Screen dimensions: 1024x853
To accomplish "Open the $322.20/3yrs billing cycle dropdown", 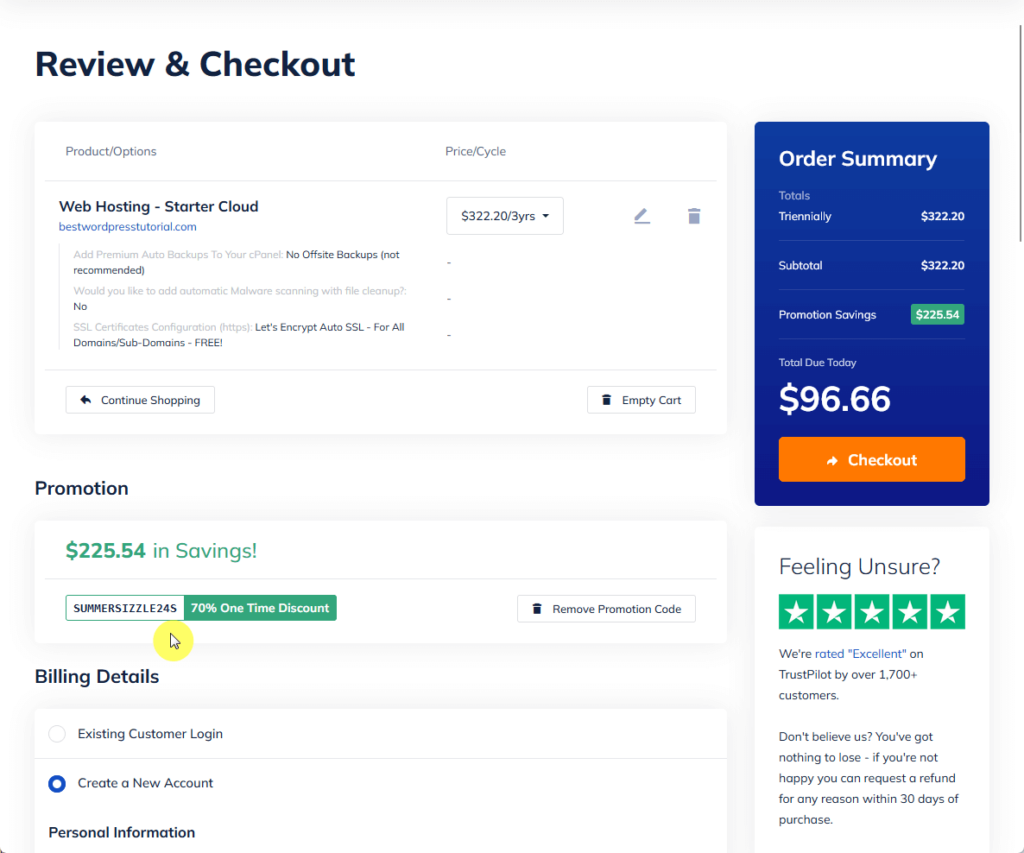I will pyautogui.click(x=505, y=216).
